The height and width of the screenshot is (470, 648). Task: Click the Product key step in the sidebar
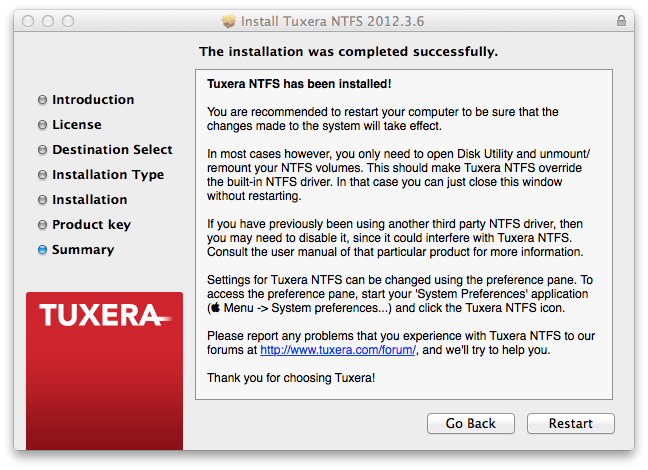coord(91,225)
